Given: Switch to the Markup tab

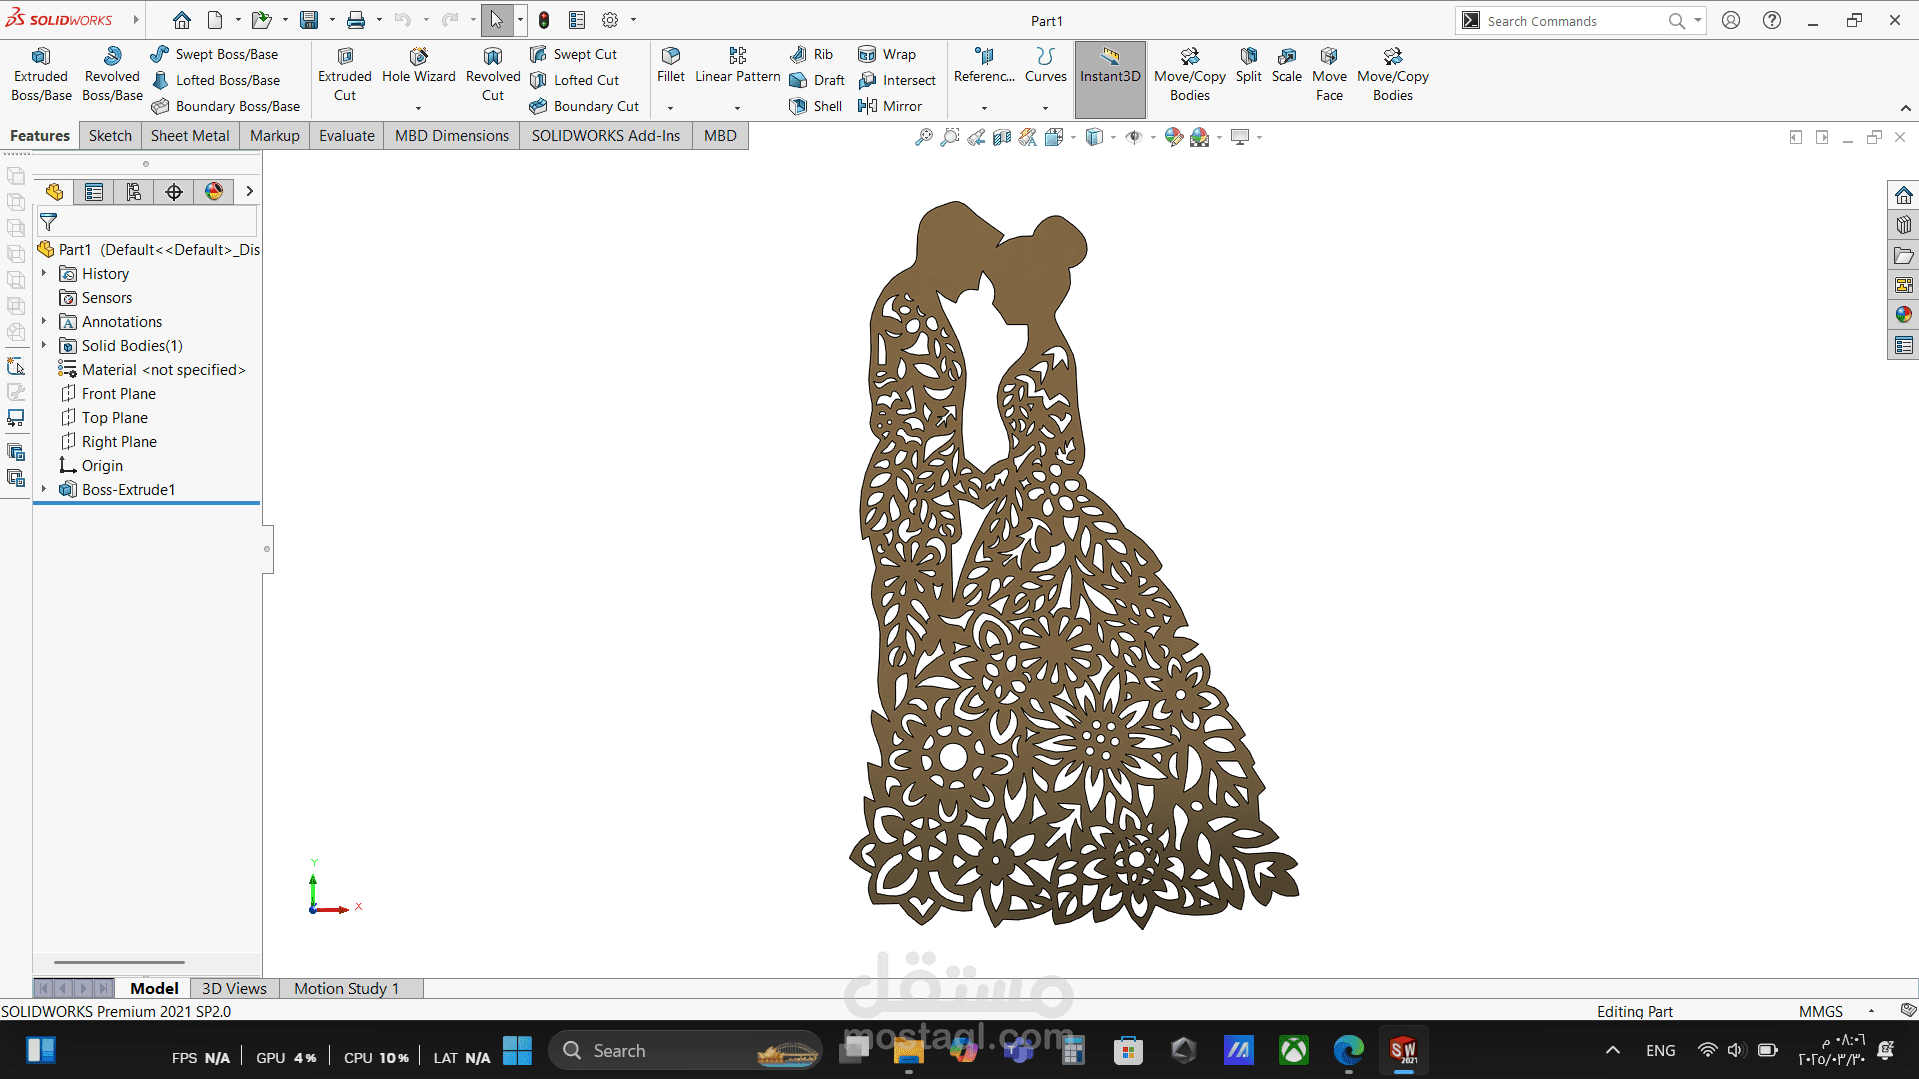Looking at the screenshot, I should click(274, 136).
